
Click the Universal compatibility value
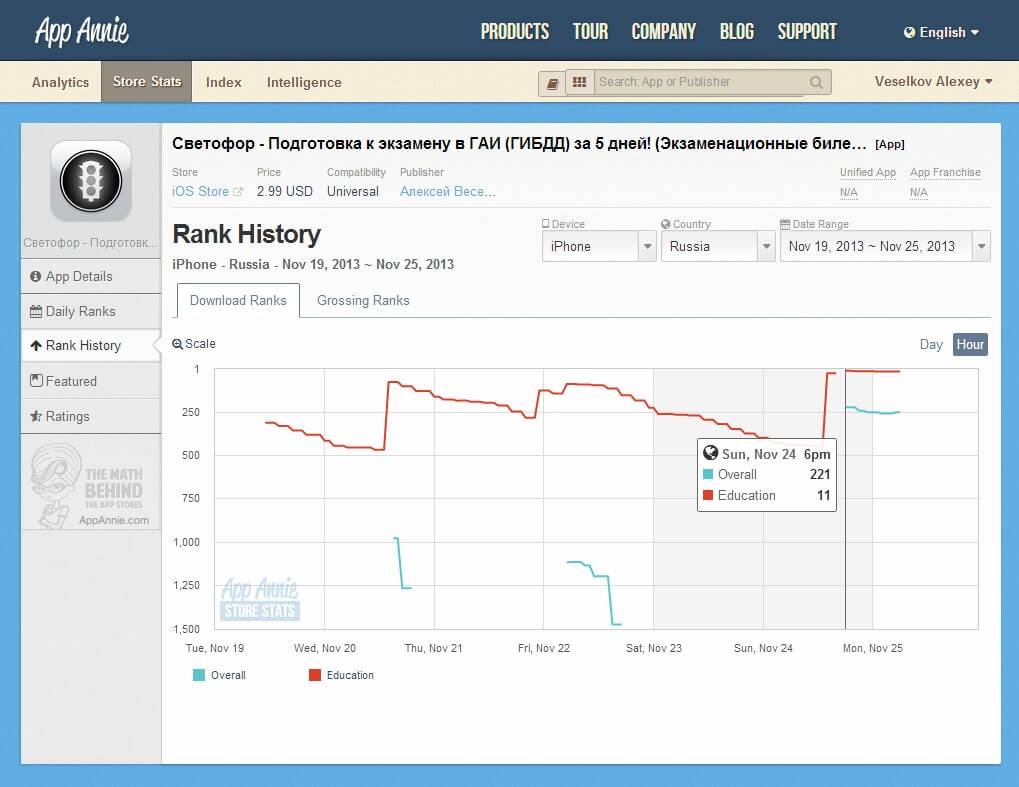point(353,192)
